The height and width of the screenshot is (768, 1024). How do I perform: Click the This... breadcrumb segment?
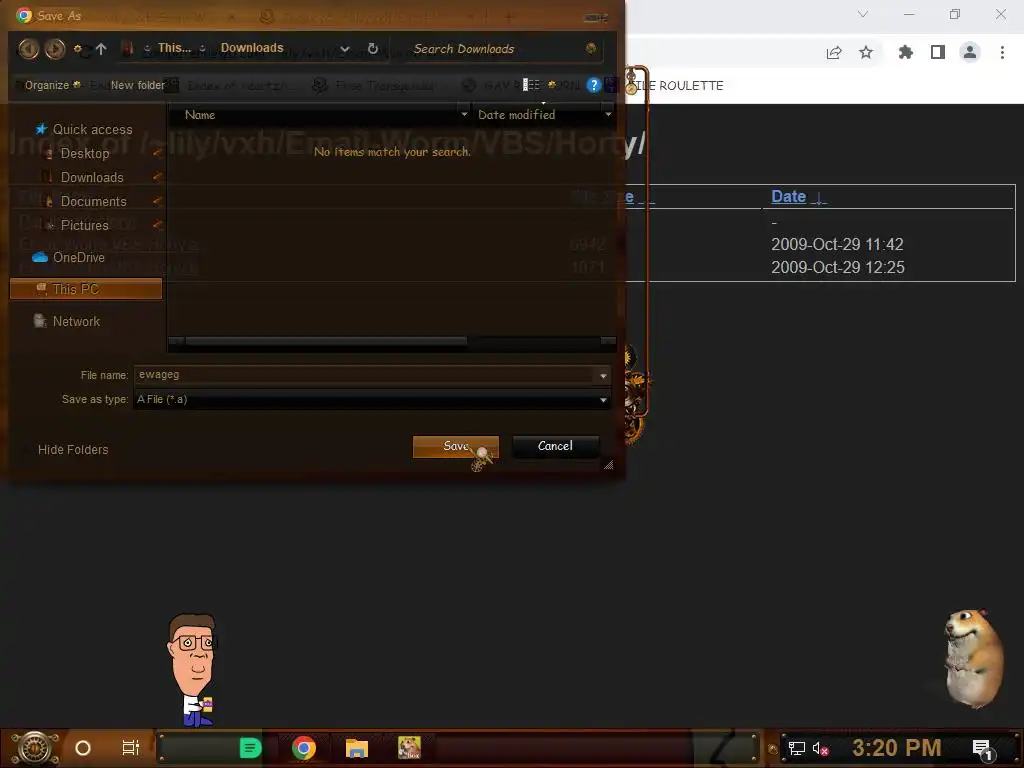(x=174, y=48)
